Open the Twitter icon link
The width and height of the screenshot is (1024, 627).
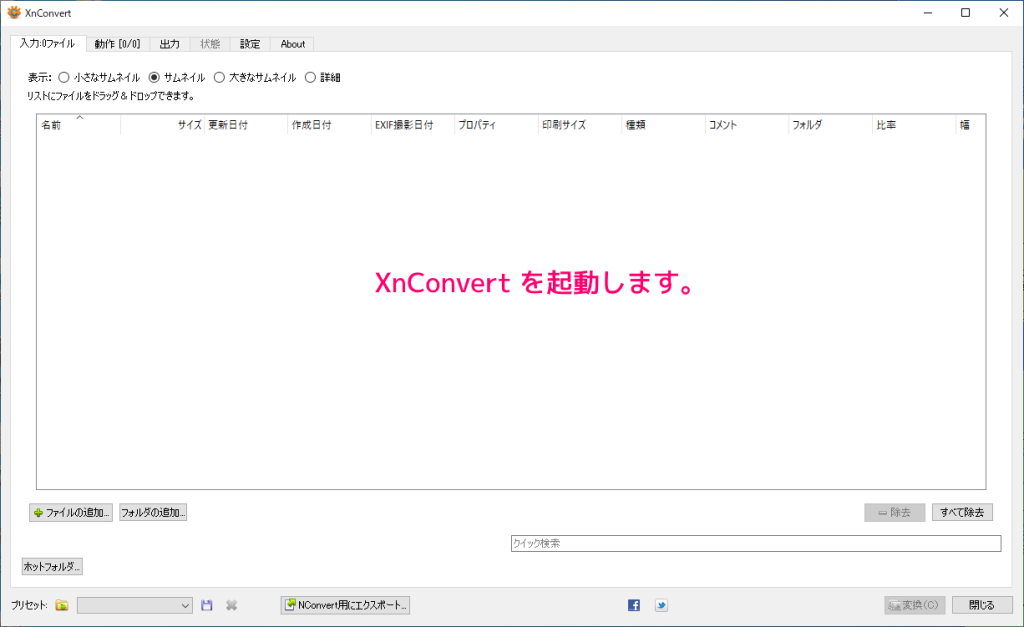pos(662,605)
